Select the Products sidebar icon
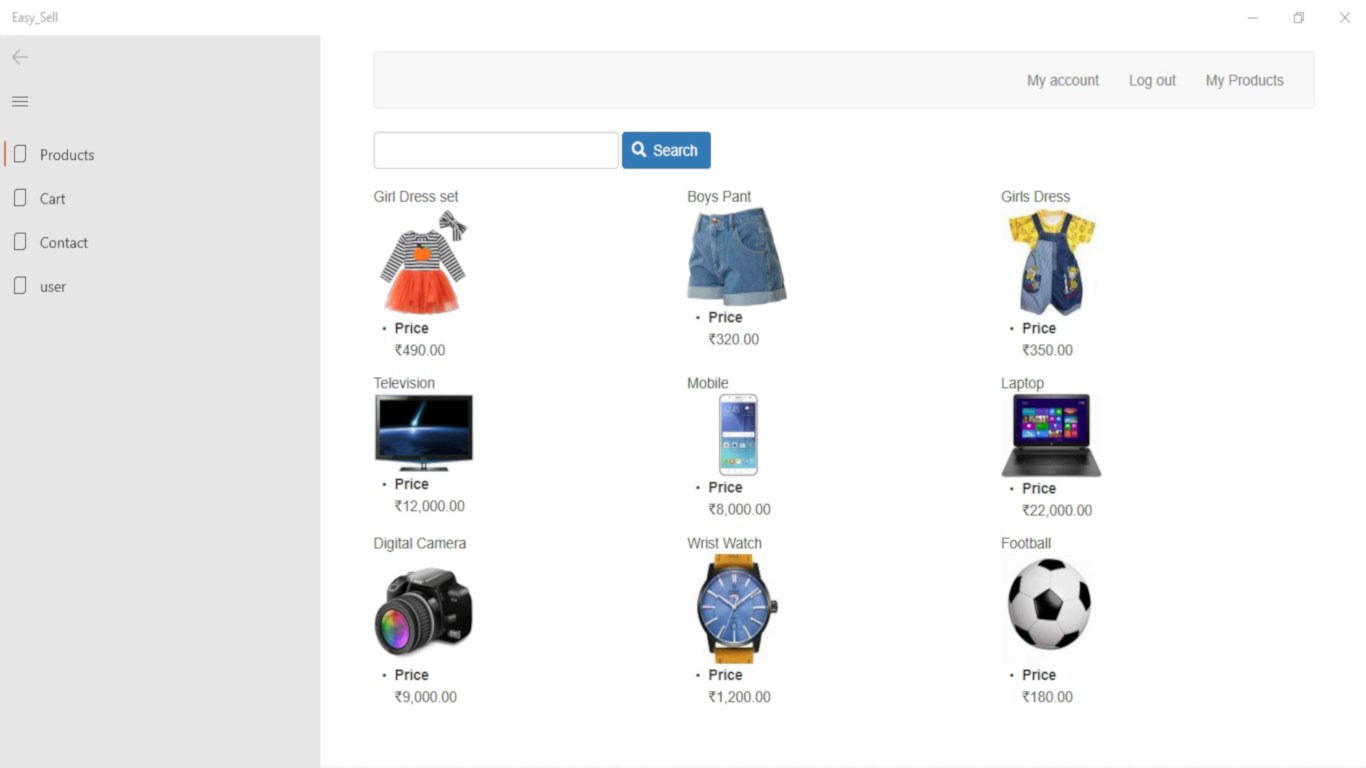 (x=20, y=154)
